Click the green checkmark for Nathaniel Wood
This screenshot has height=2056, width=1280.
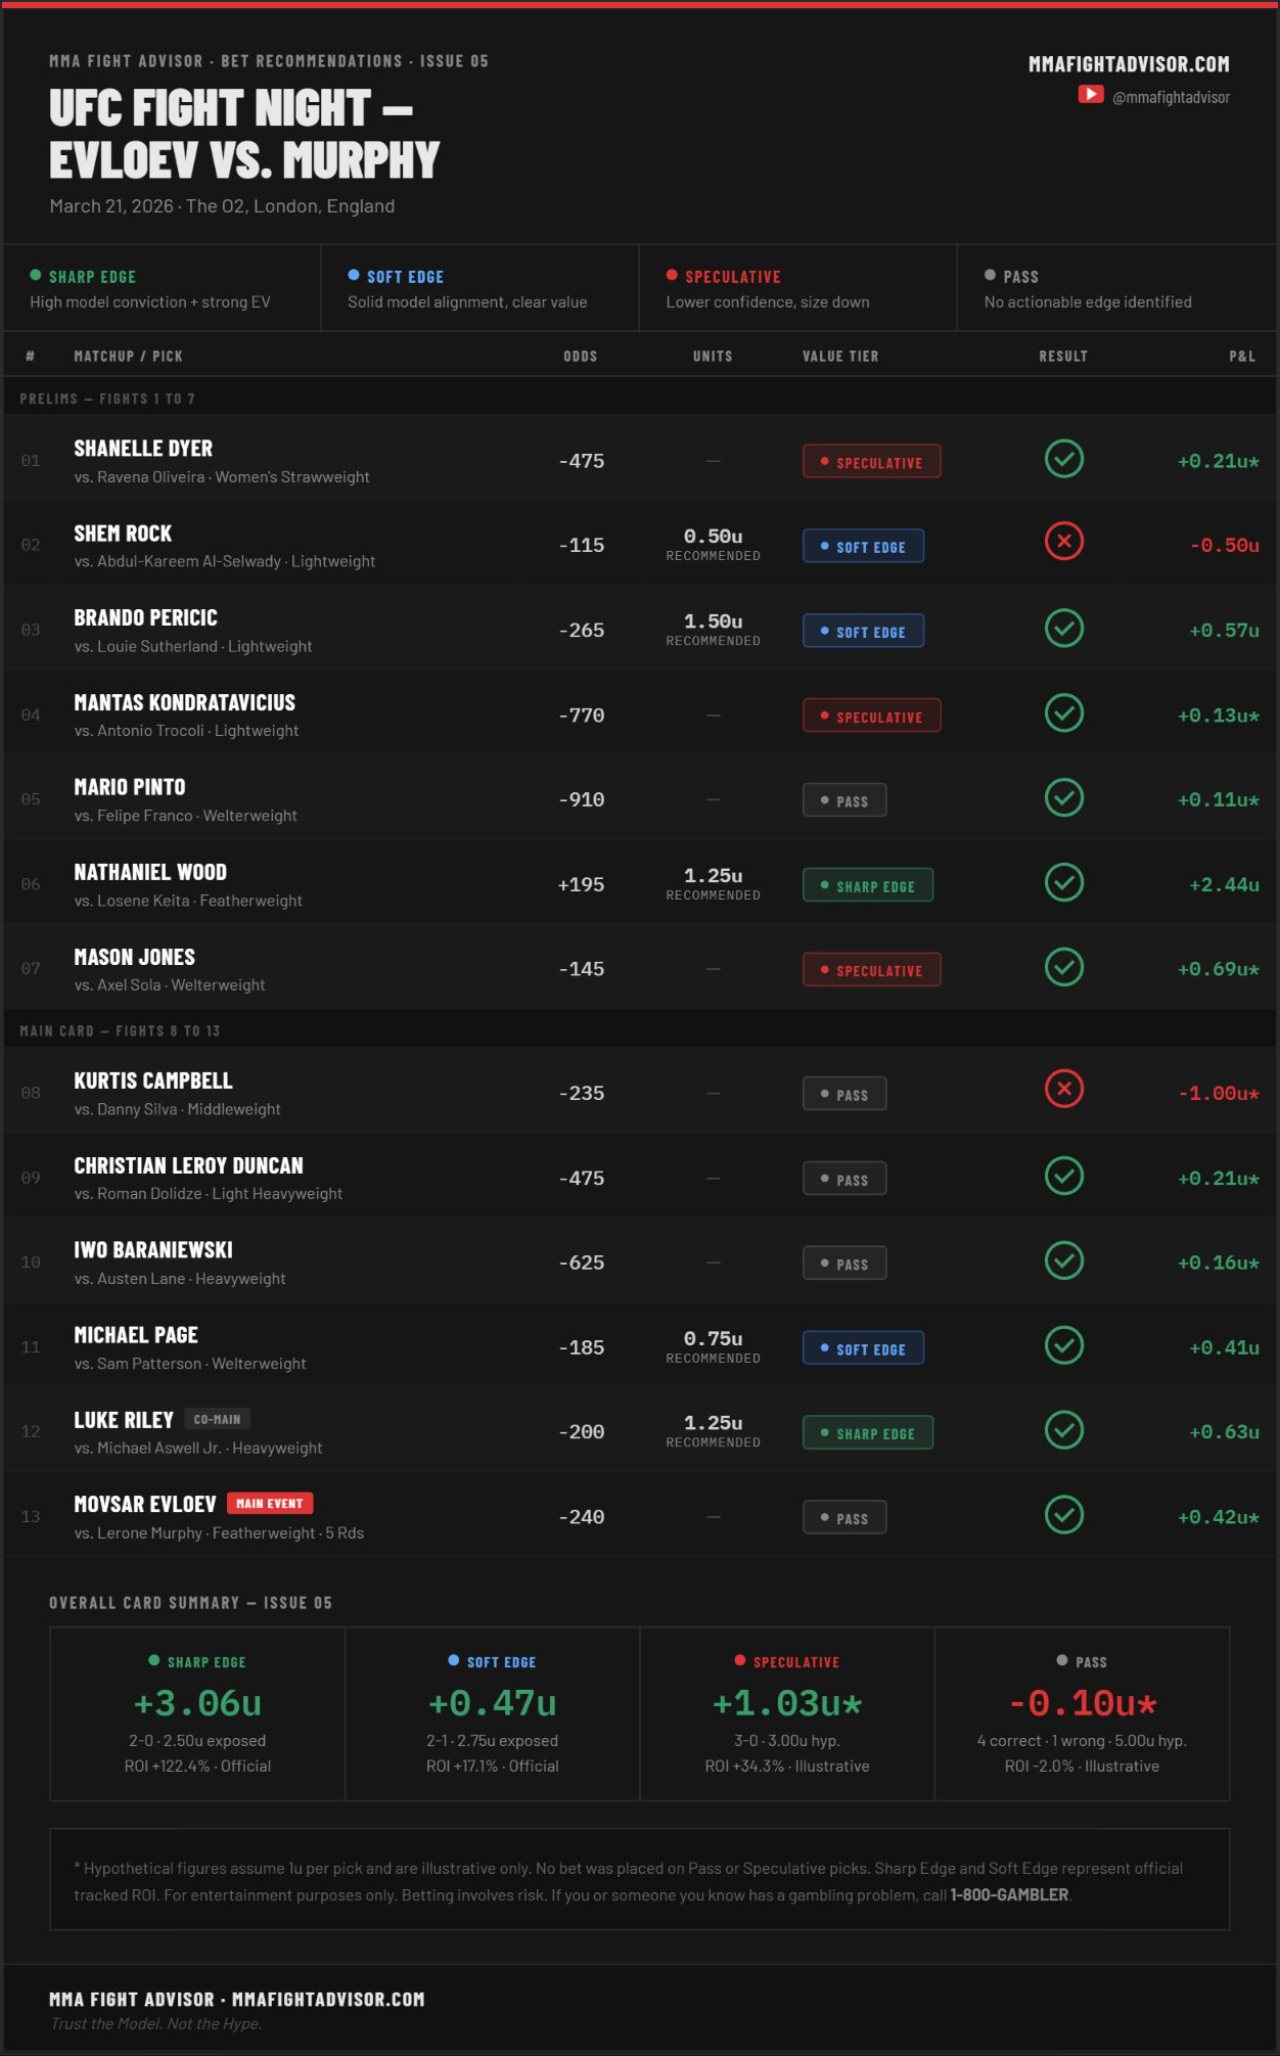click(1064, 882)
